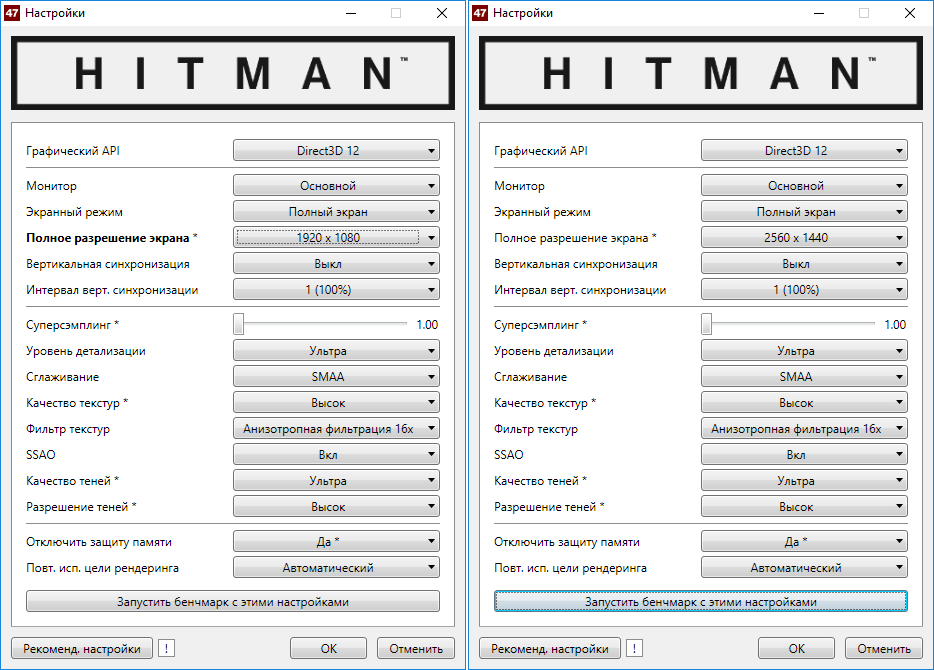Open Сглаживание SMAA dropdown in left window

pyautogui.click(x=337, y=377)
